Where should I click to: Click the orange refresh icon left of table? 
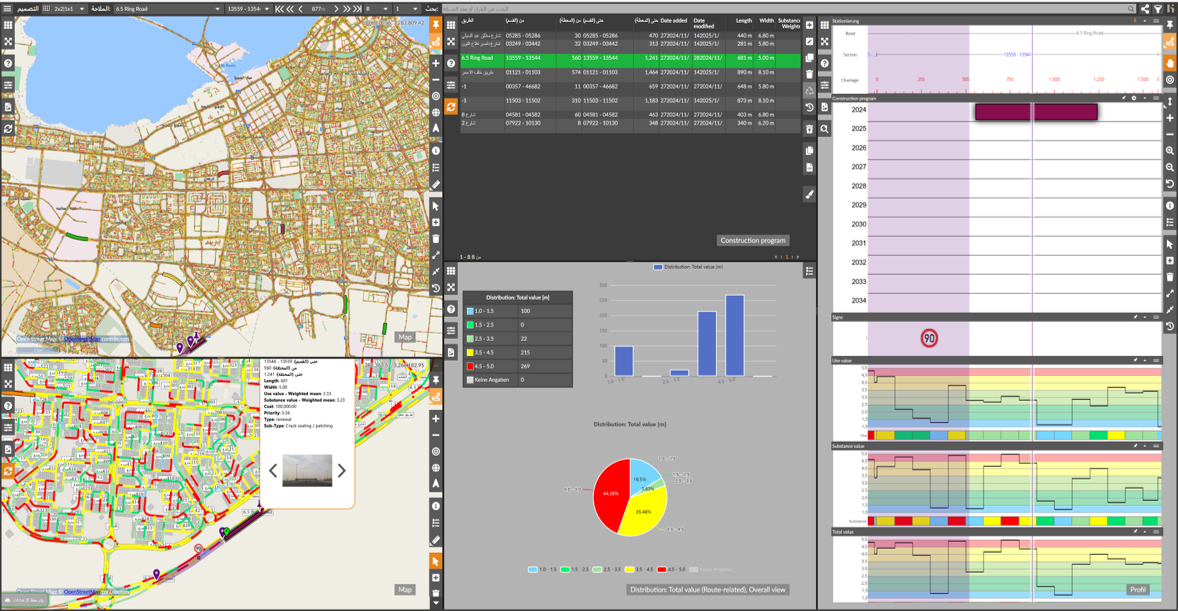click(x=451, y=107)
